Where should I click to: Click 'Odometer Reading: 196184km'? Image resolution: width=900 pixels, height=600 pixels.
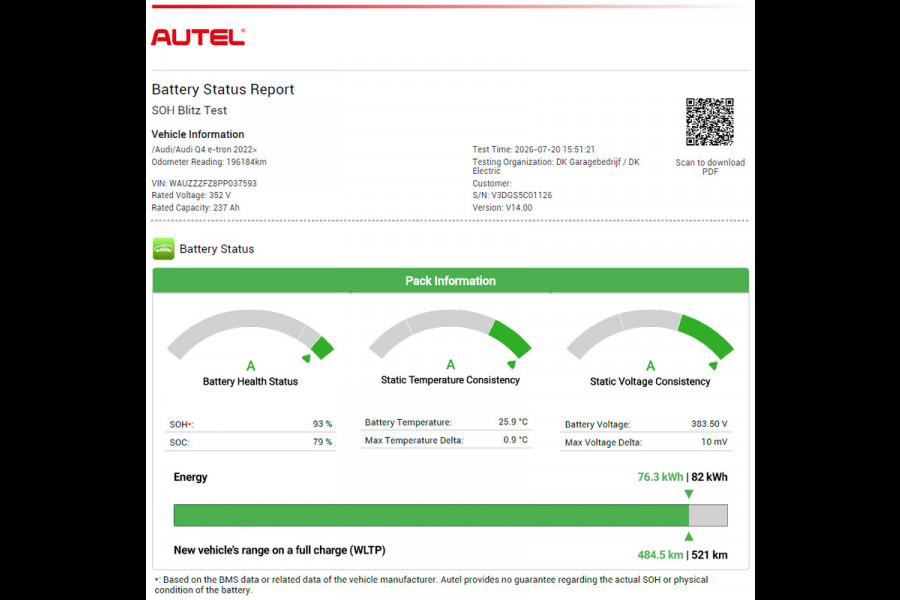click(209, 162)
